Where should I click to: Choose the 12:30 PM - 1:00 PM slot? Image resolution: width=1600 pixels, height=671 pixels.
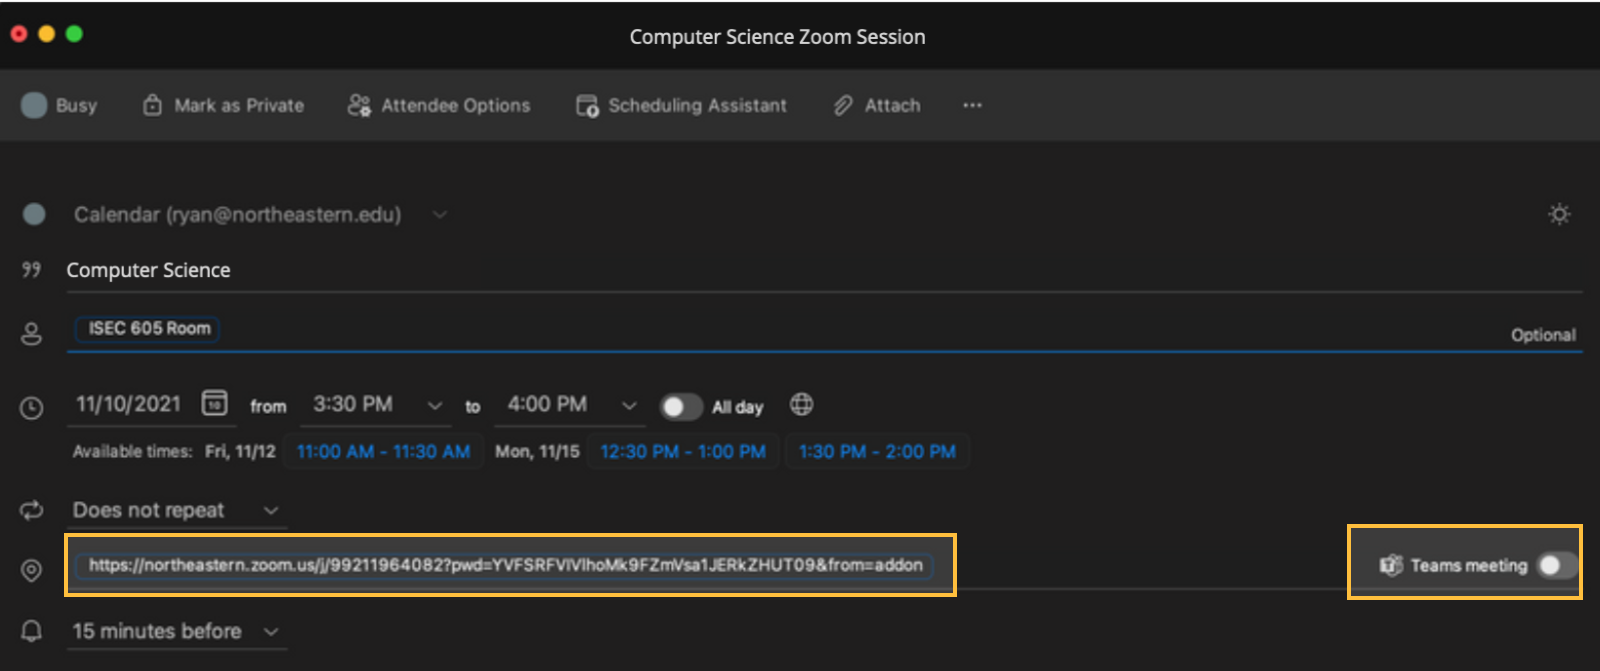coord(683,452)
